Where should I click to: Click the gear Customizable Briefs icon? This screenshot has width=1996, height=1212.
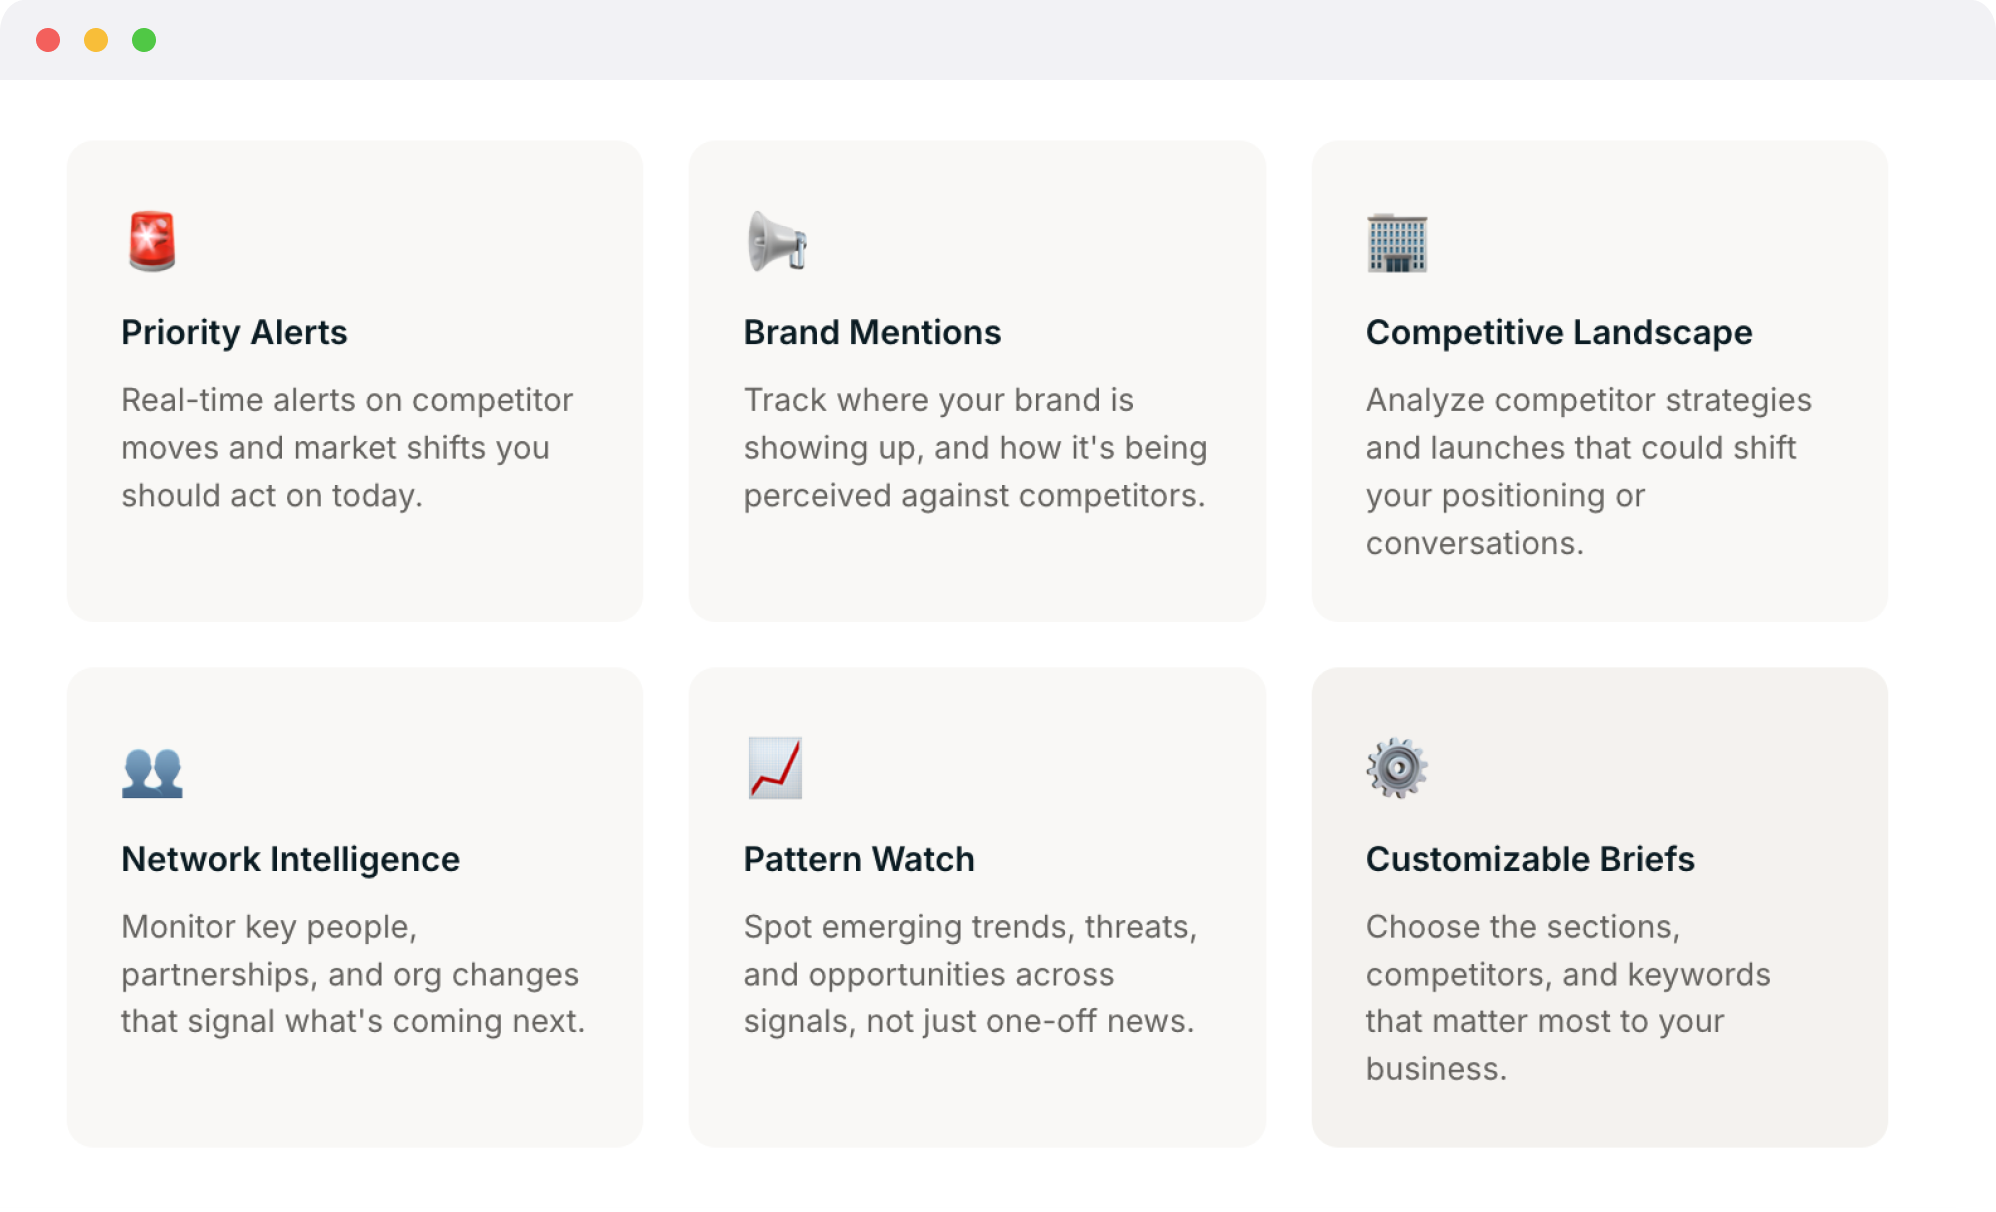[x=1397, y=768]
